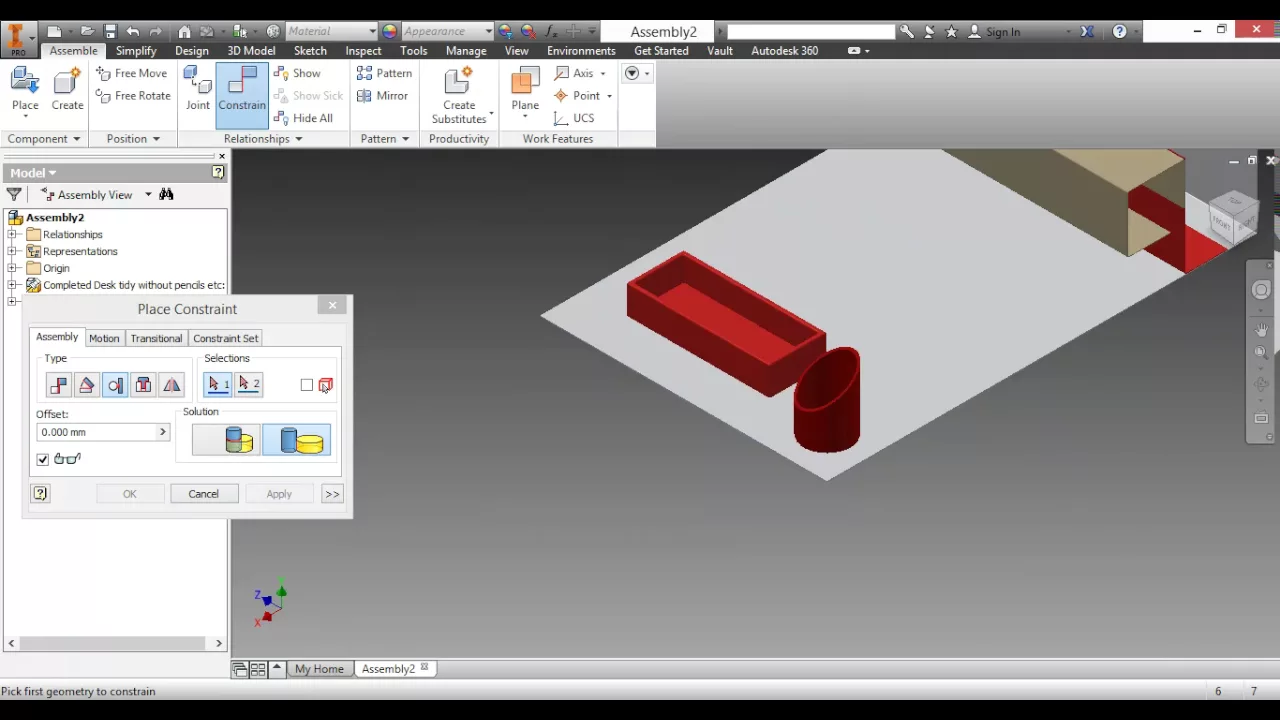Choose the Outside tangent solution
The image size is (1280, 720).
click(297, 440)
